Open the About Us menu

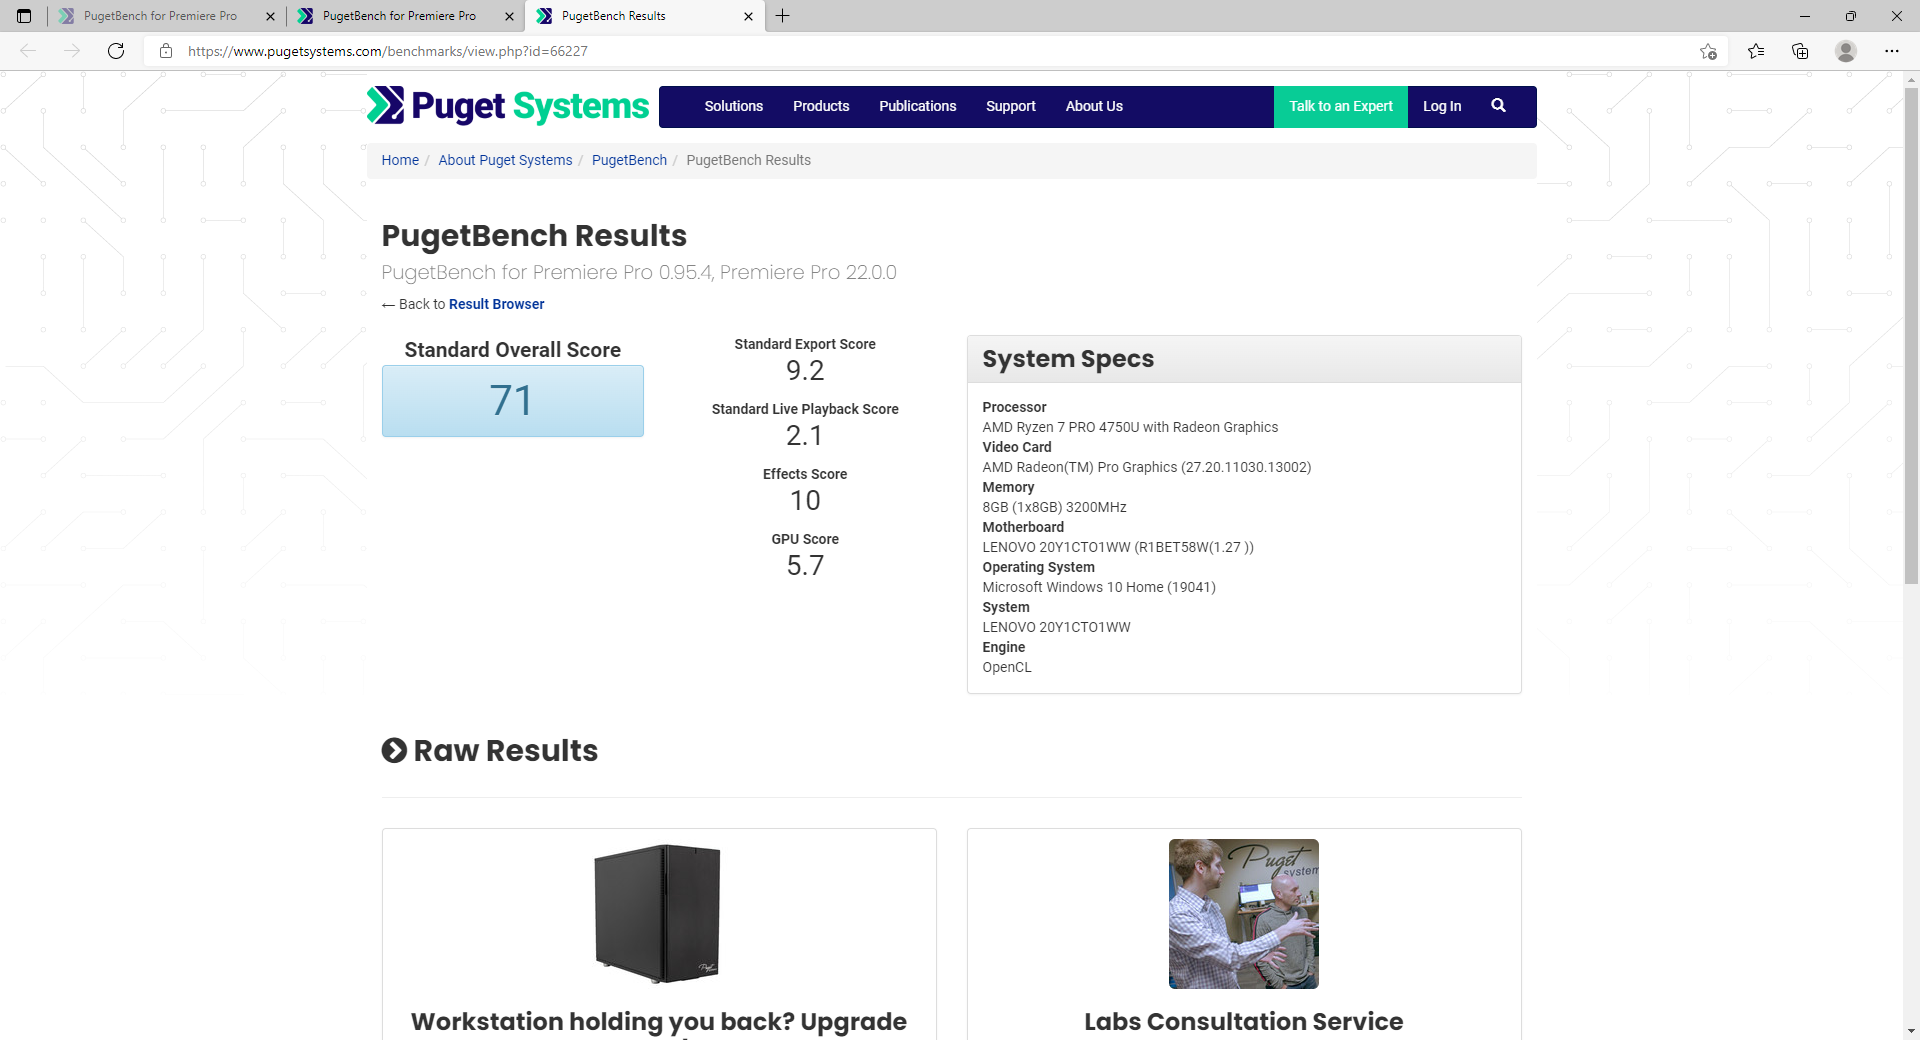pos(1094,106)
